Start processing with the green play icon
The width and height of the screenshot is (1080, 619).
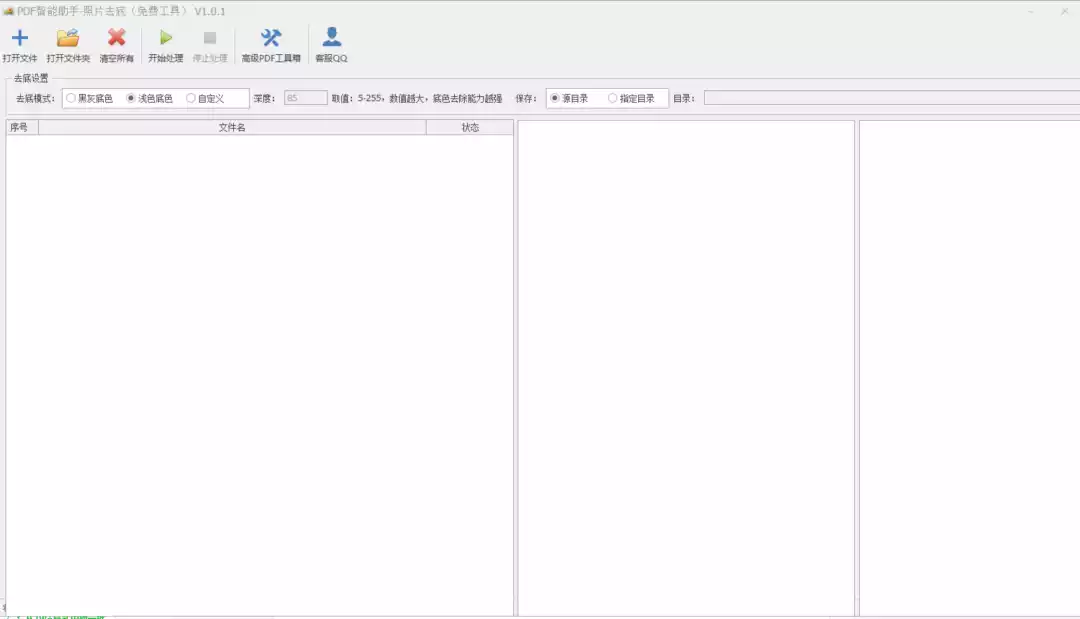[165, 38]
